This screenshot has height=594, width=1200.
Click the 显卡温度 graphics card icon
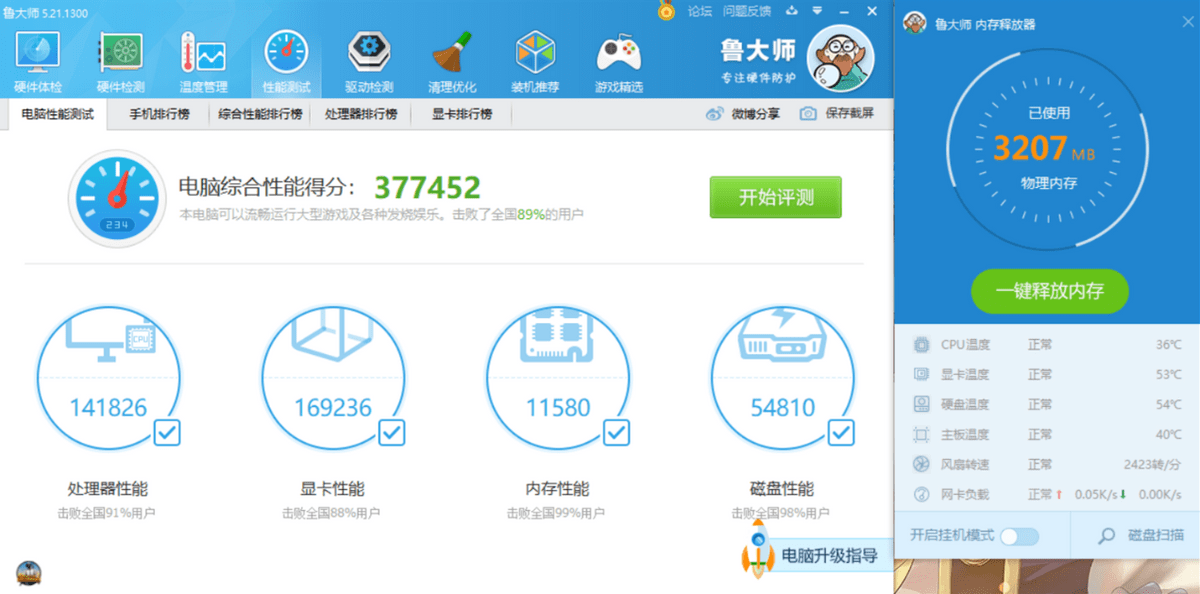pyautogui.click(x=921, y=375)
